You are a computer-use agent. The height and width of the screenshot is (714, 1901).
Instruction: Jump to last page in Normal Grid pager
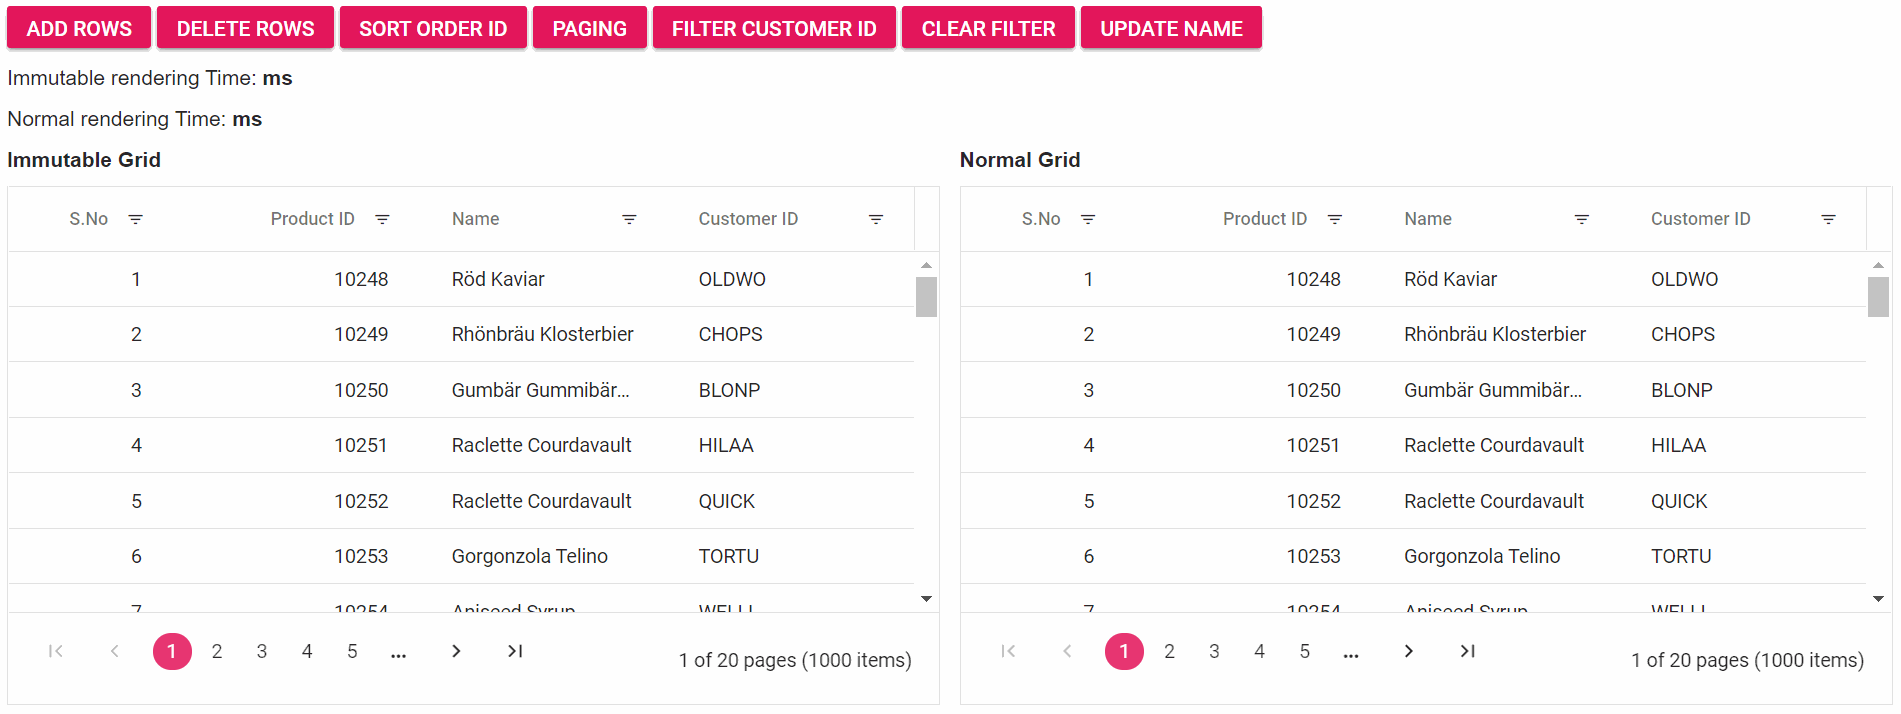(x=1467, y=651)
